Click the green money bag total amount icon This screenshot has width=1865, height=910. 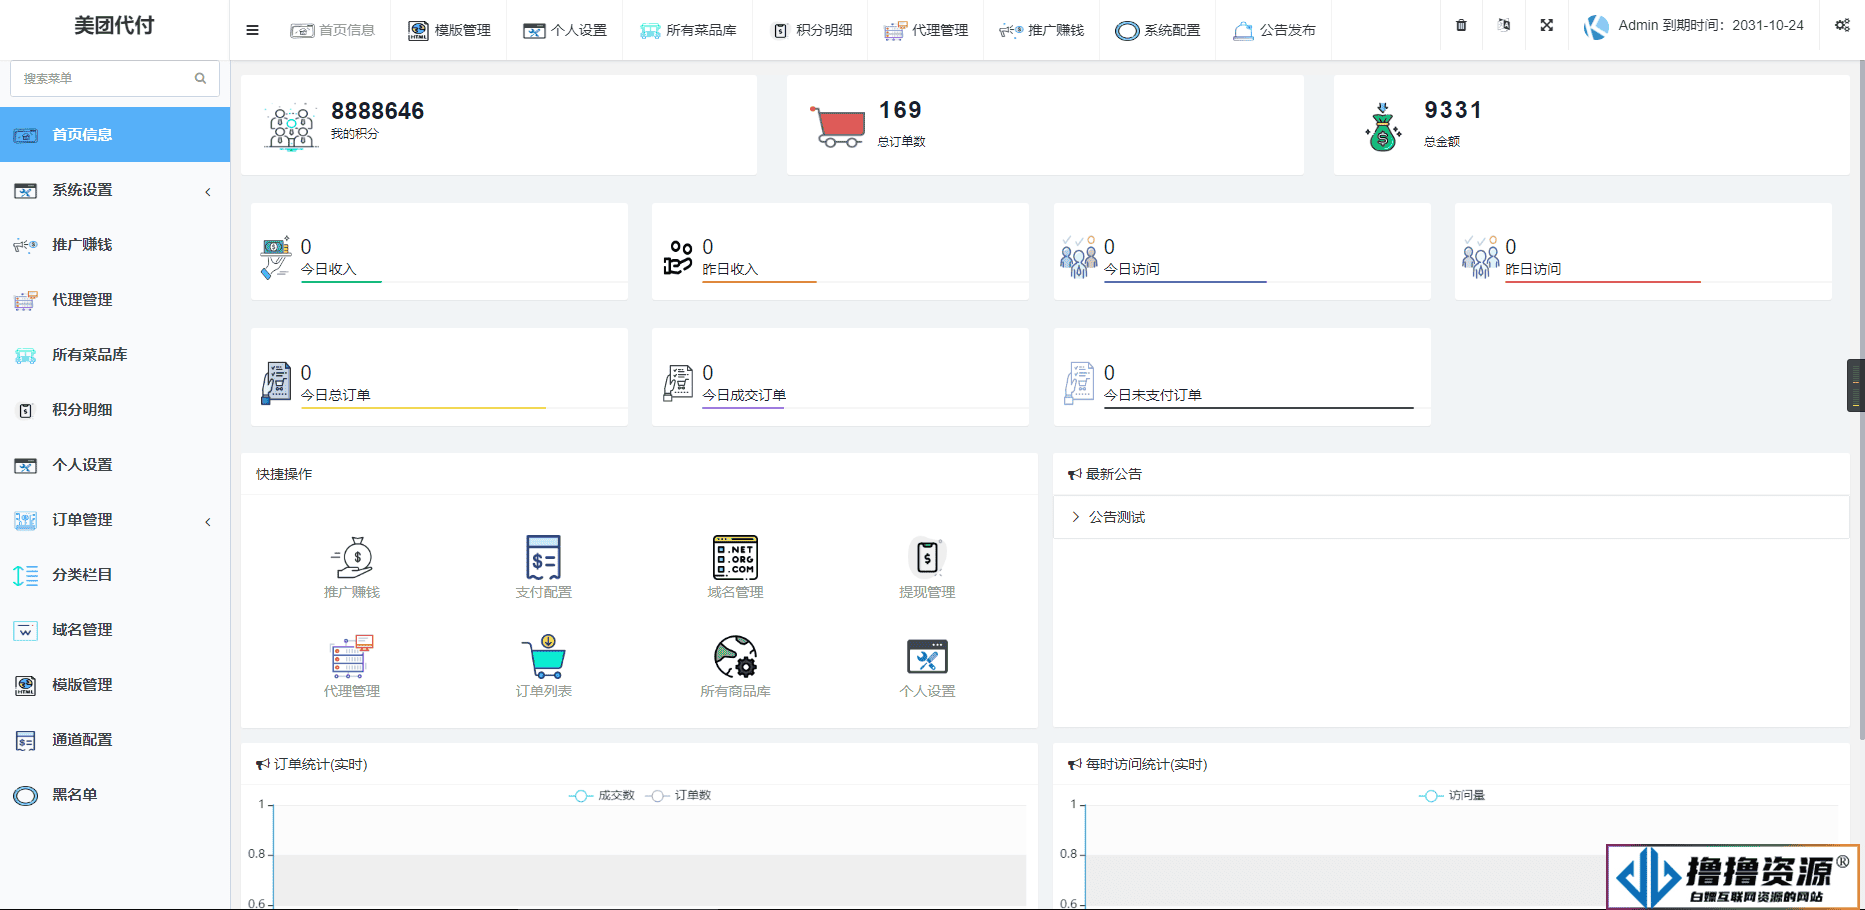click(1383, 127)
